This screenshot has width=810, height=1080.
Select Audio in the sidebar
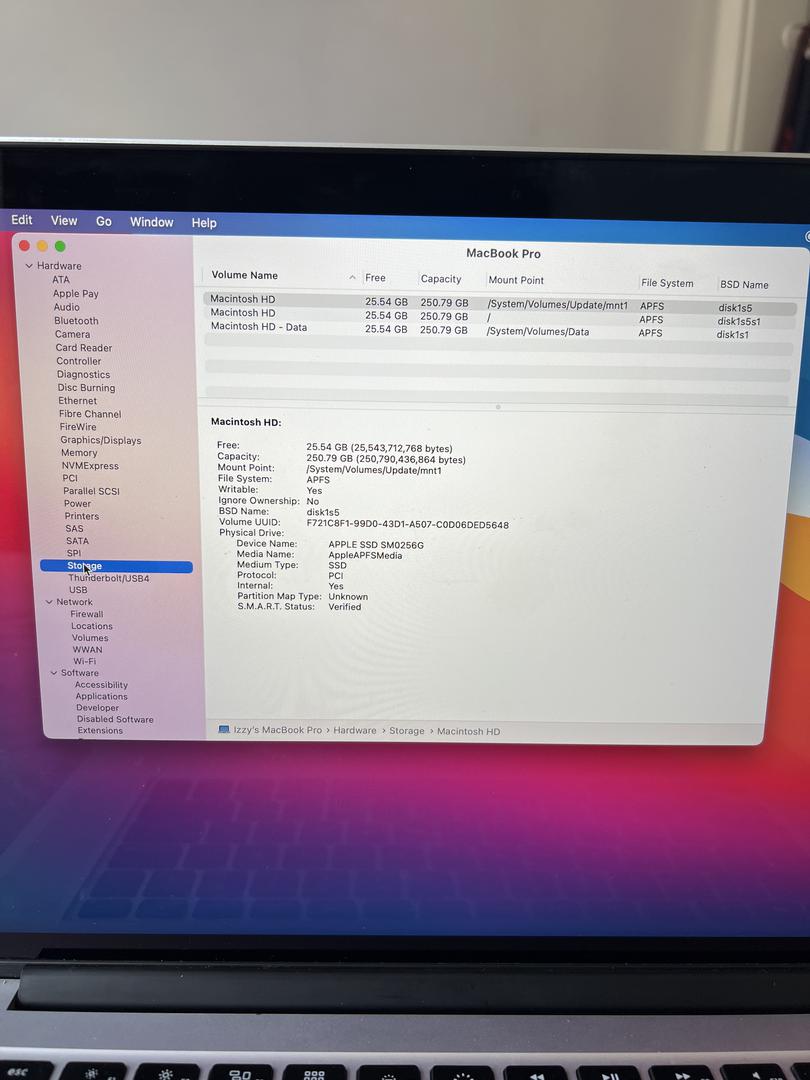point(67,307)
